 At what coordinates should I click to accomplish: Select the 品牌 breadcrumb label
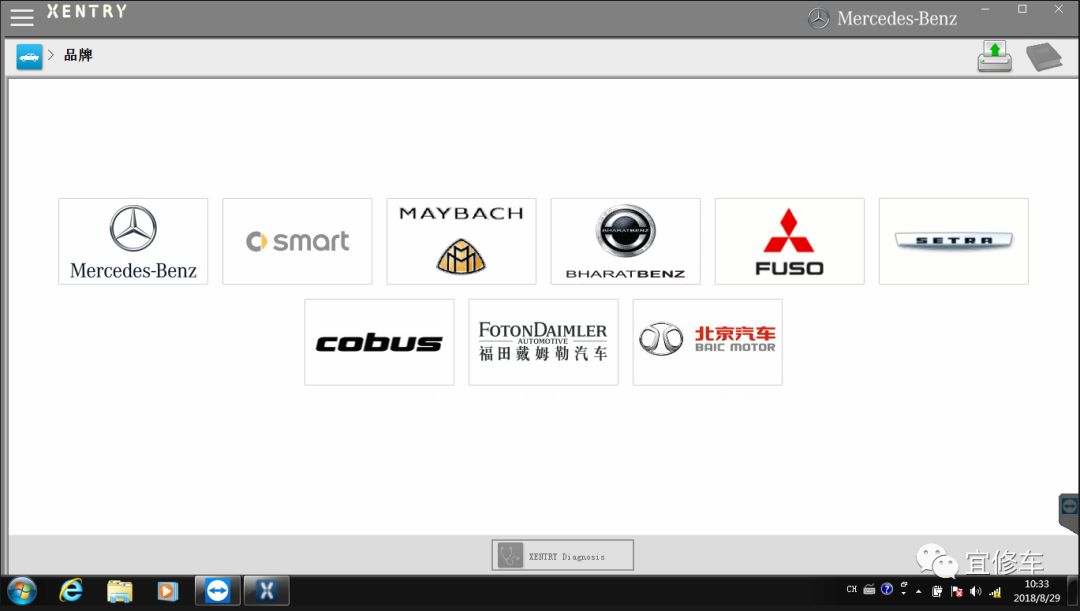[78, 55]
